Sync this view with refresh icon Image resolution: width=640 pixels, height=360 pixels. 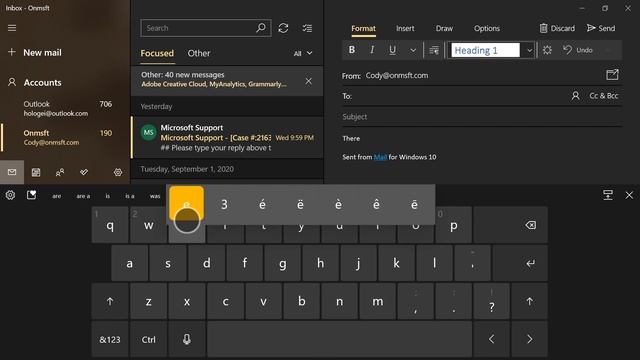coord(283,28)
